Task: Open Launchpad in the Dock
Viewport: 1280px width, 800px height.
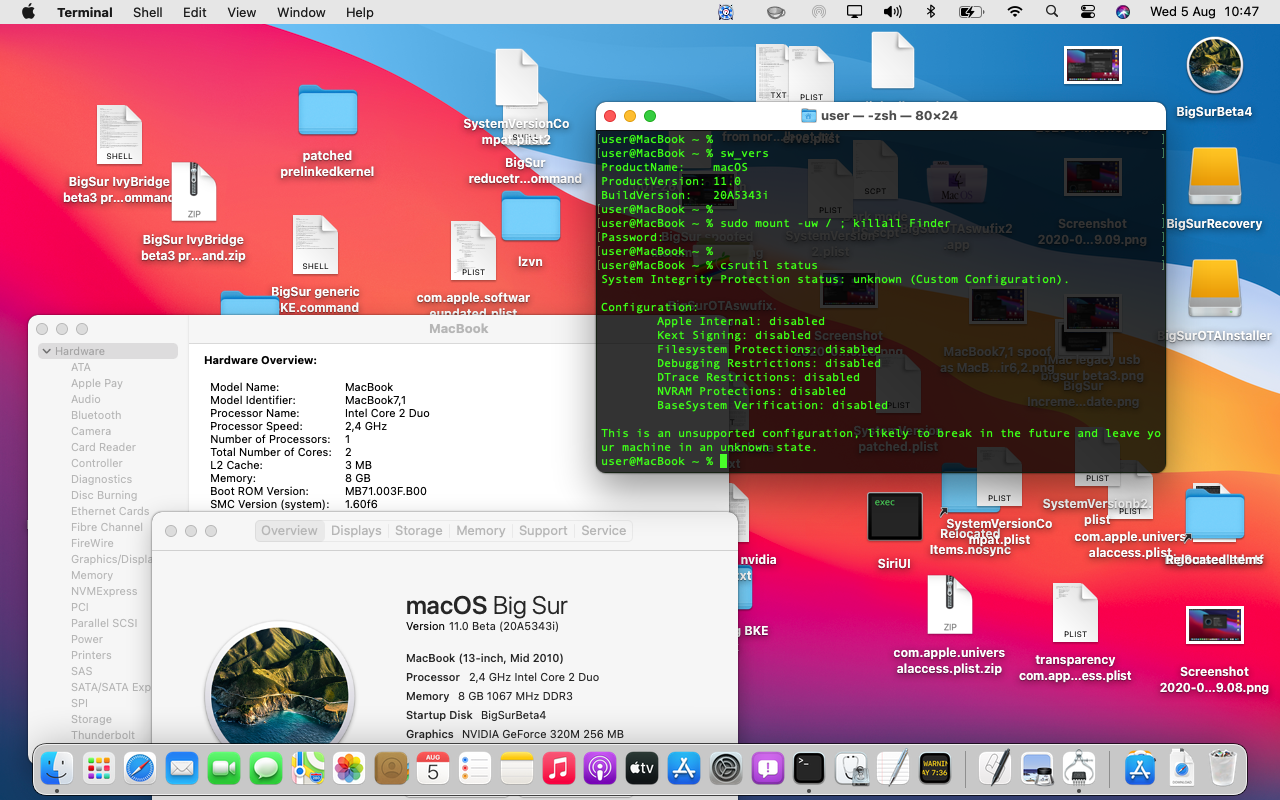Action: [x=98, y=768]
